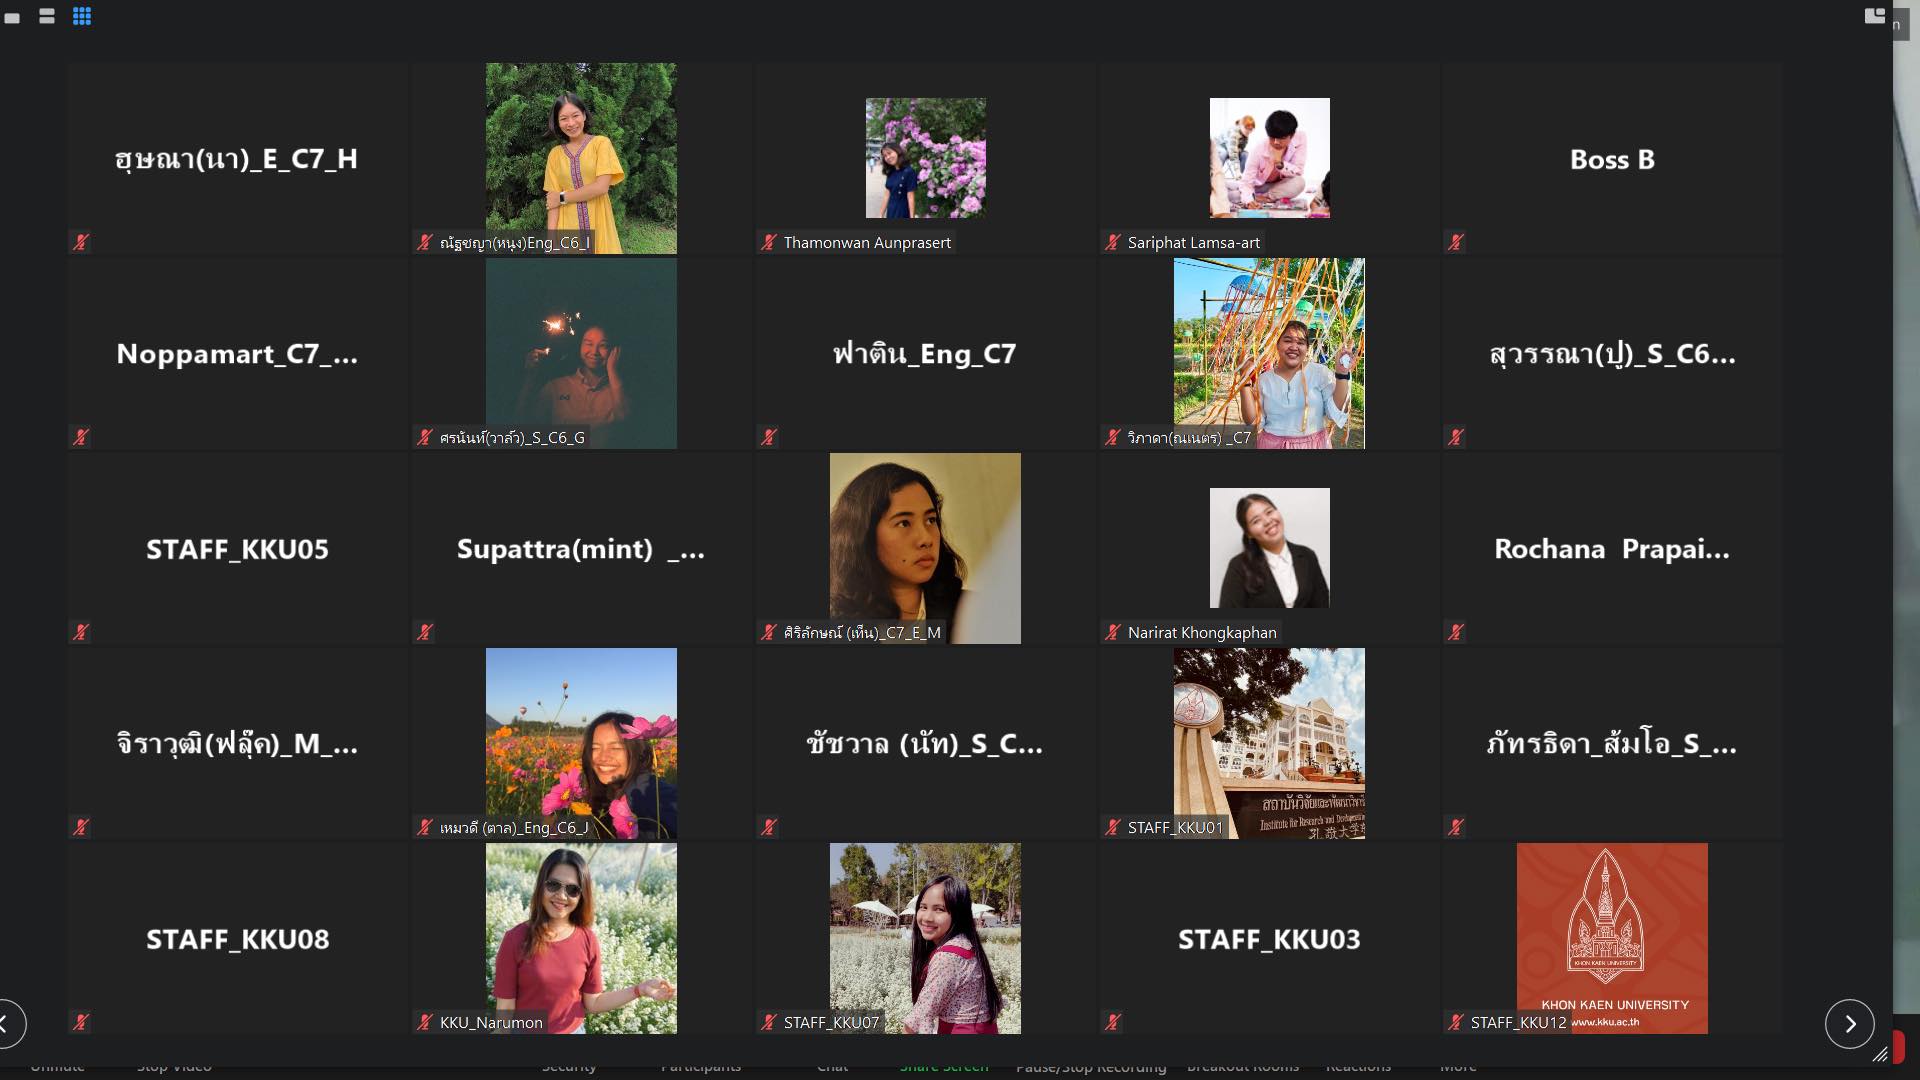Click the STAFF_KKU01 name label
1920x1080 pixels.
(x=1175, y=827)
